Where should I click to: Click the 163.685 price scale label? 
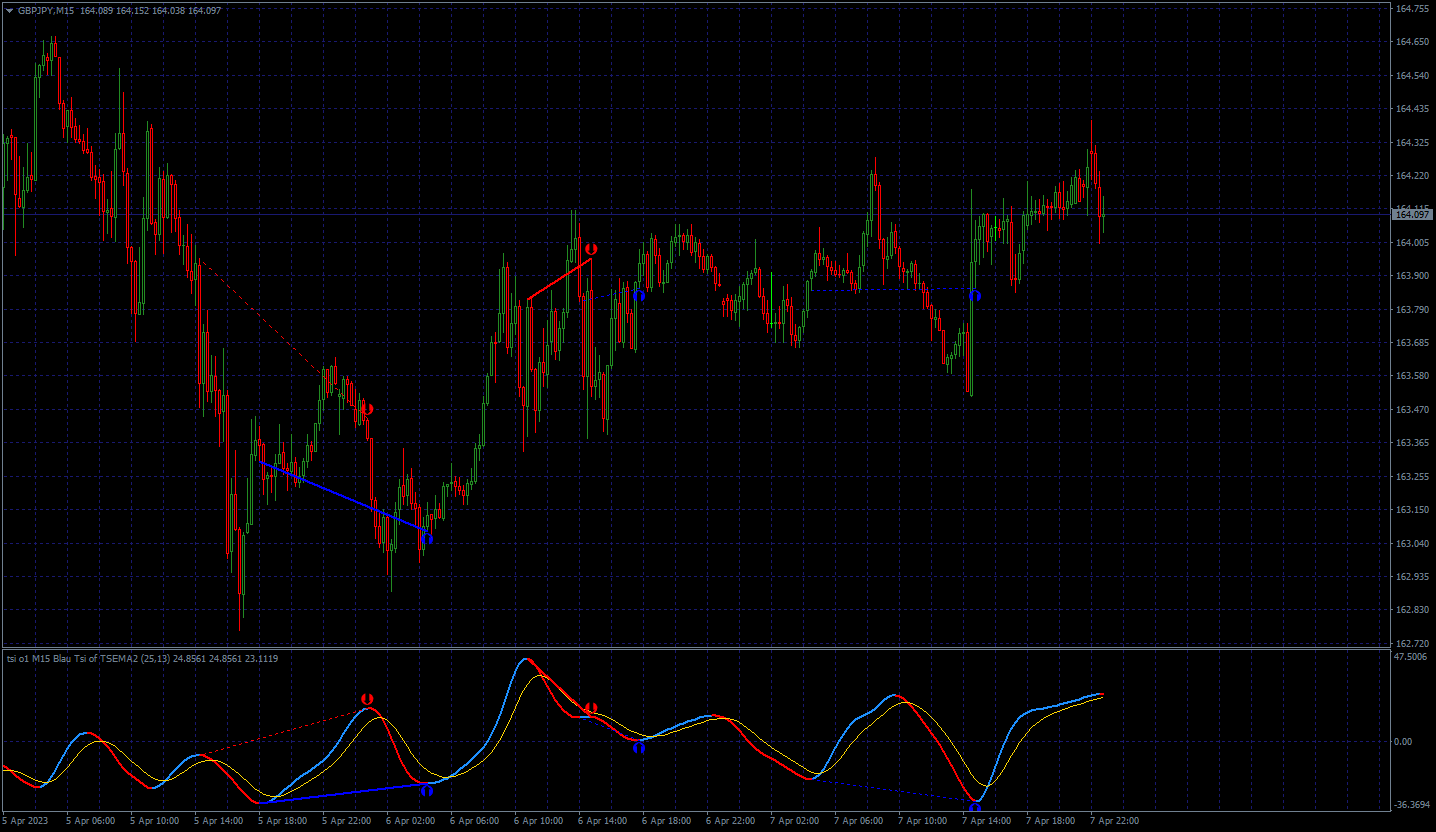coord(1411,342)
